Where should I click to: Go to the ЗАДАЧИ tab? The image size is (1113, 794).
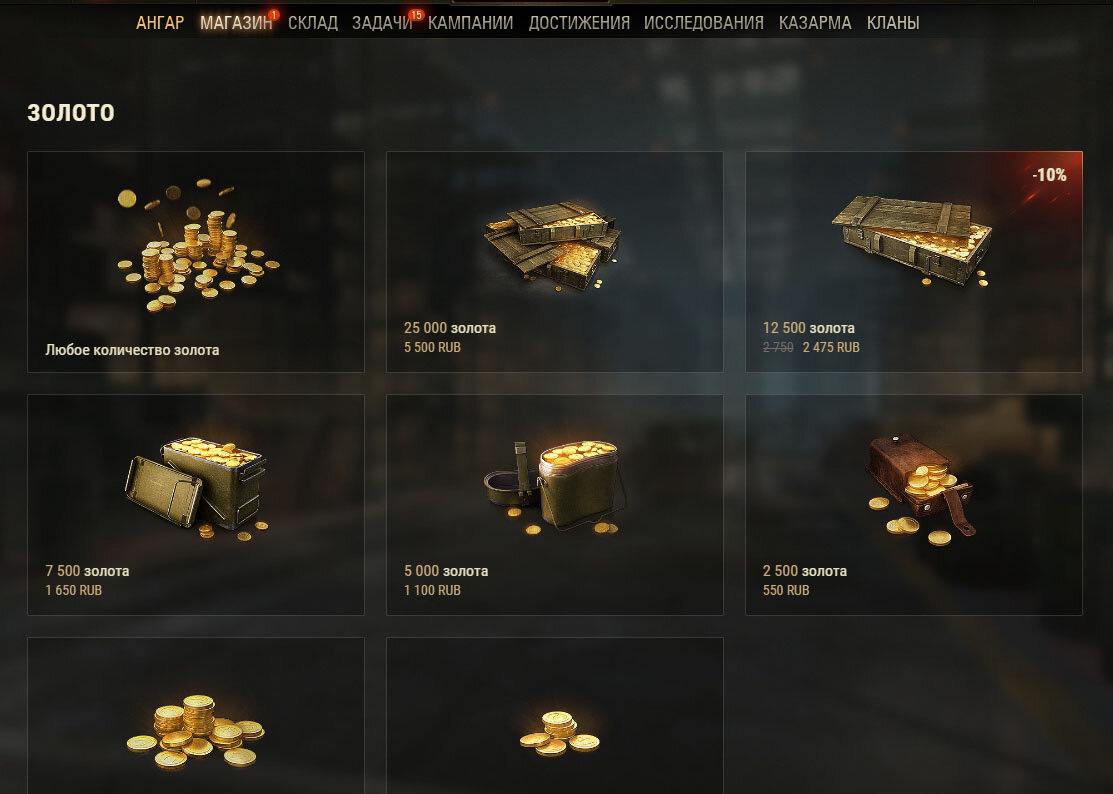click(x=383, y=23)
